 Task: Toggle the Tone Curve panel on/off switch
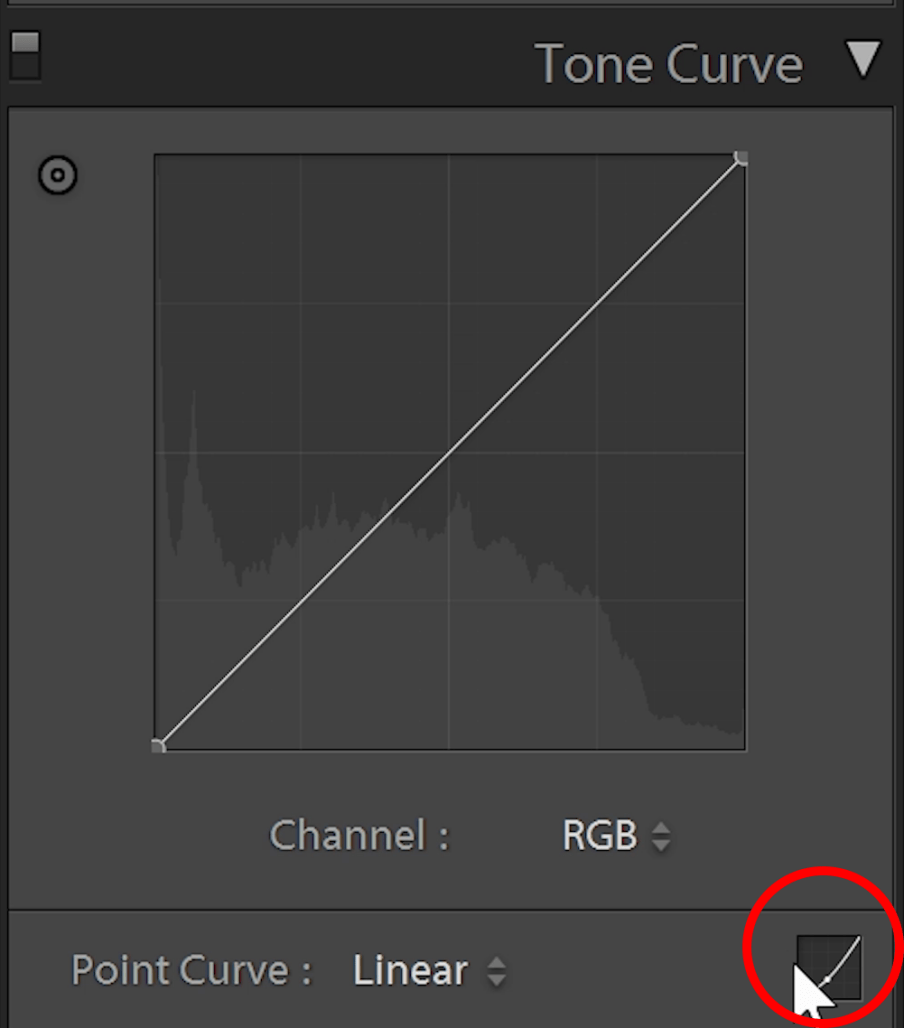tap(25, 56)
